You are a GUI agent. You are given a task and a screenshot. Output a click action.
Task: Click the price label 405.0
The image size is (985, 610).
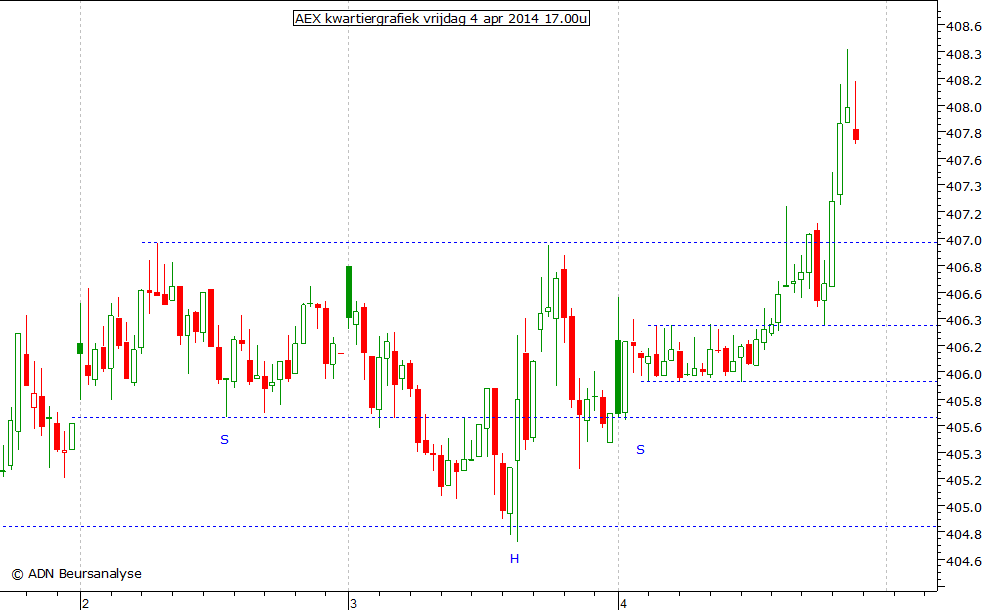964,508
